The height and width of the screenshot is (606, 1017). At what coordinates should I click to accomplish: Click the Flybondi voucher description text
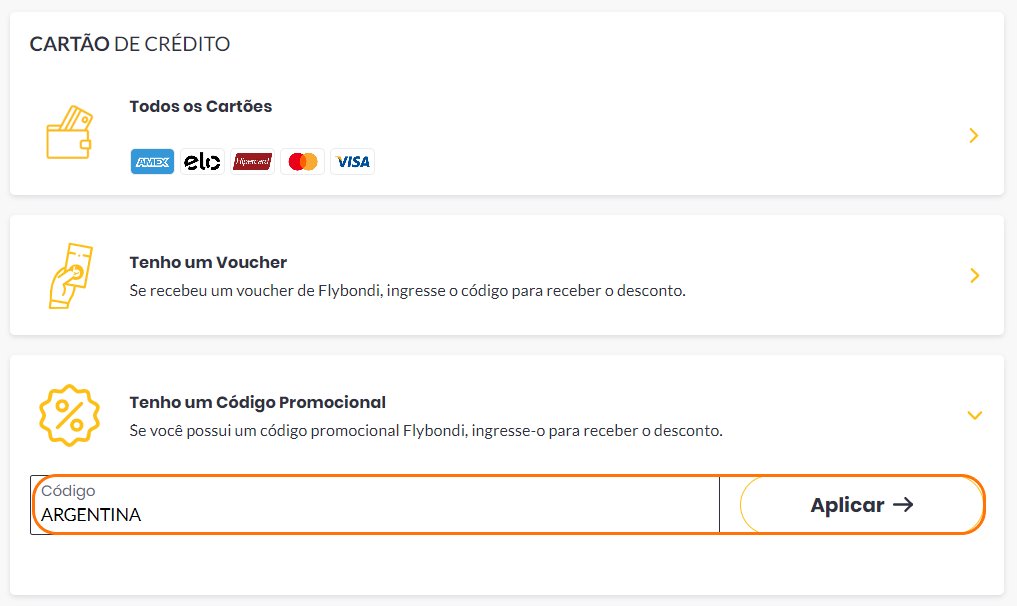(407, 291)
